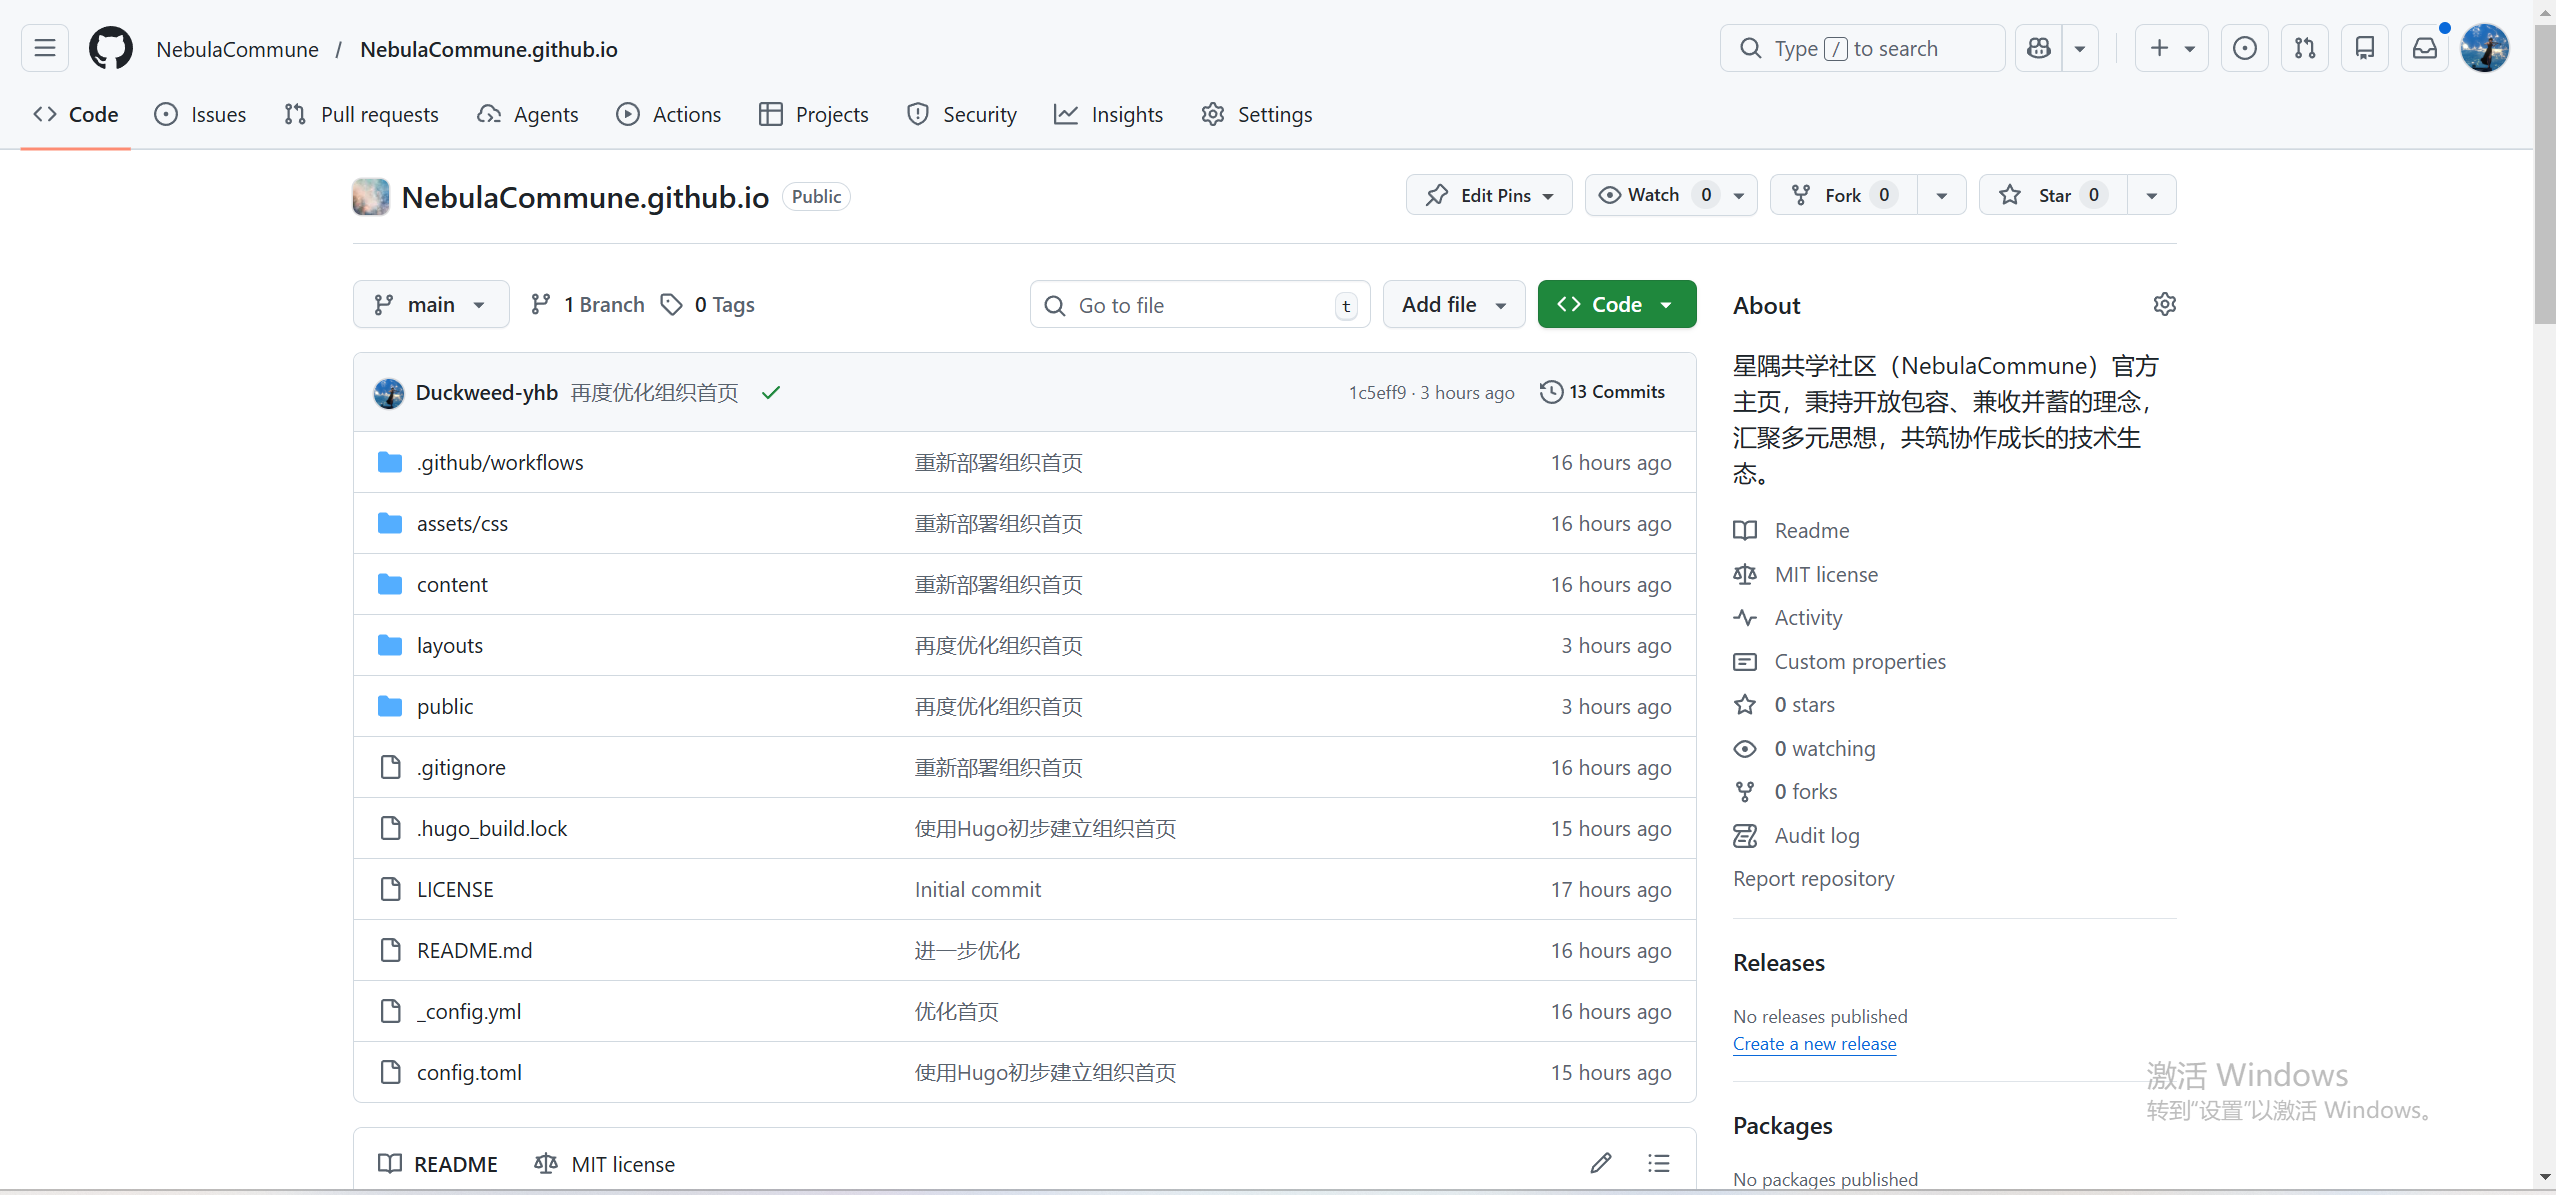This screenshot has height=1195, width=2556.
Task: Open the Insights tab
Action: [x=1109, y=115]
